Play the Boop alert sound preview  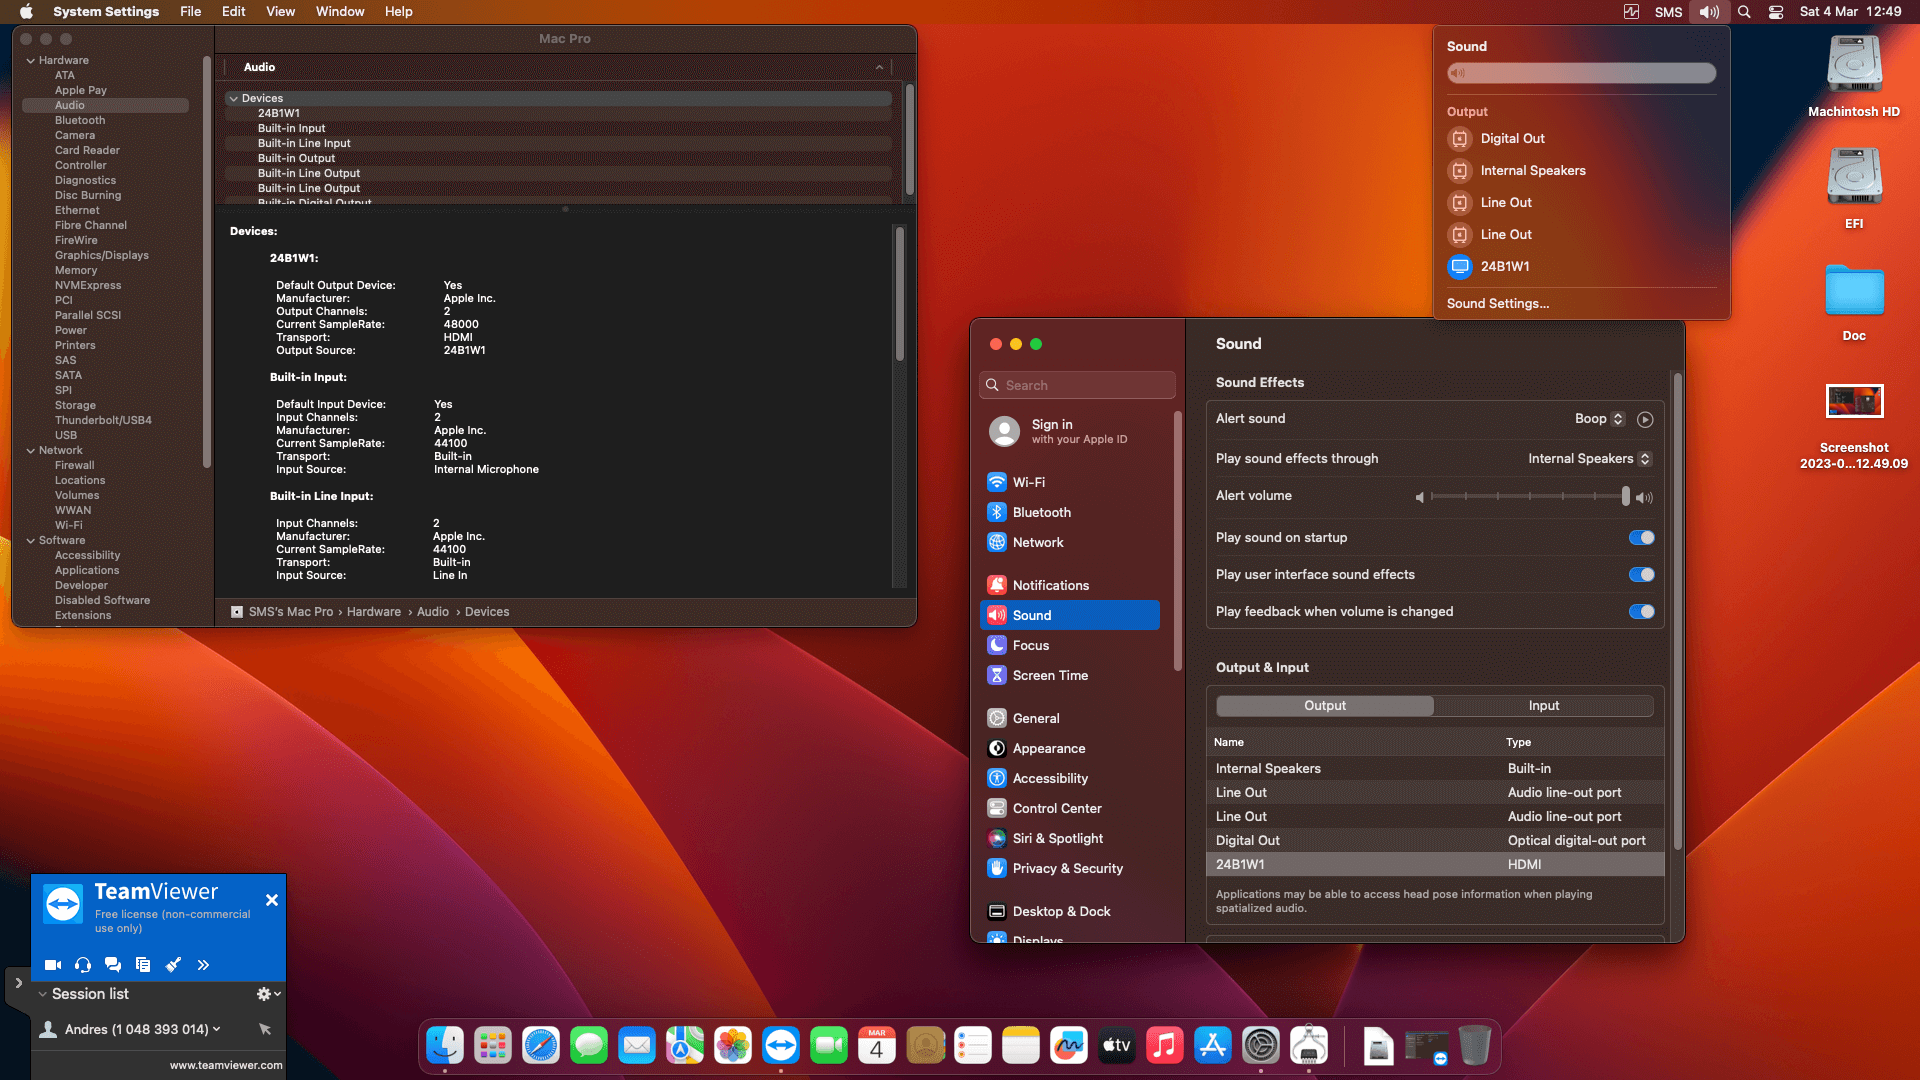1645,420
